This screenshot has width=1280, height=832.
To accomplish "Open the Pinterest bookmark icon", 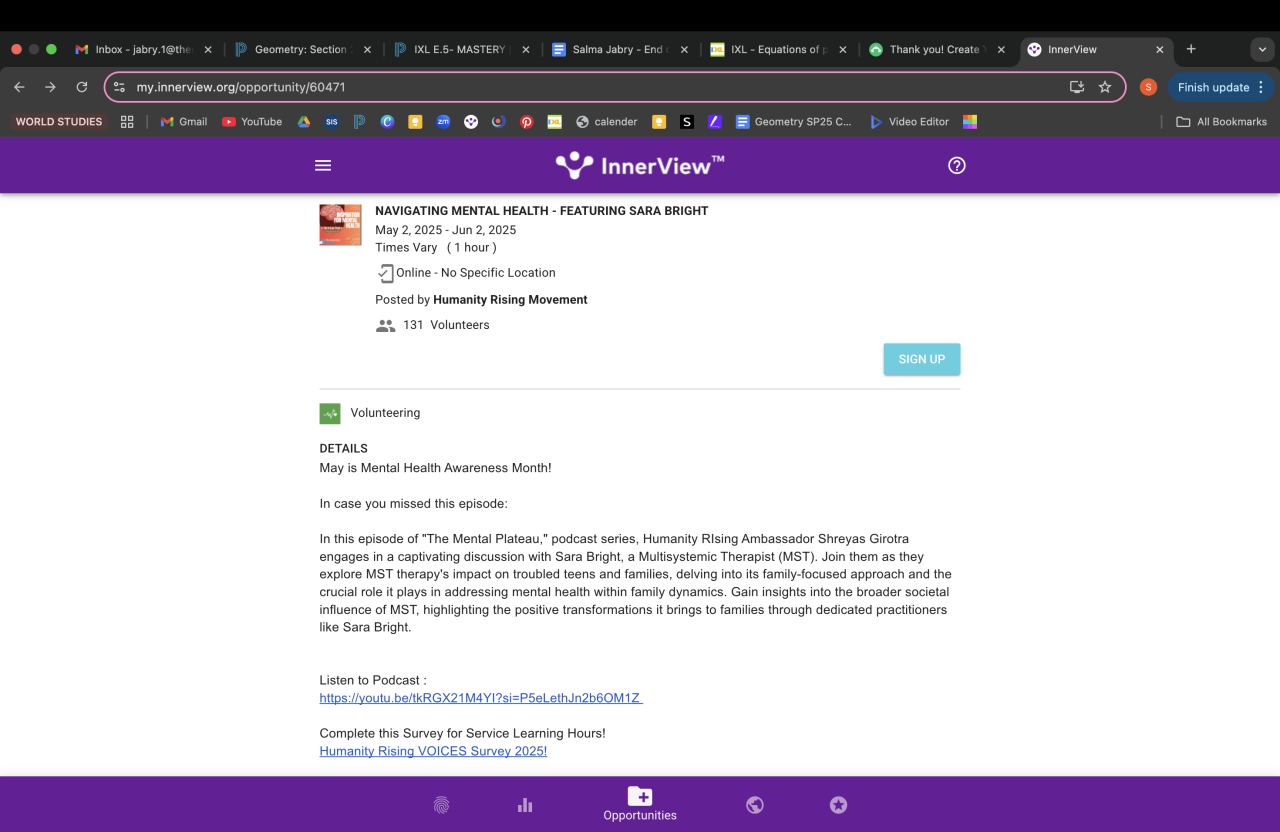I will tap(527, 122).
